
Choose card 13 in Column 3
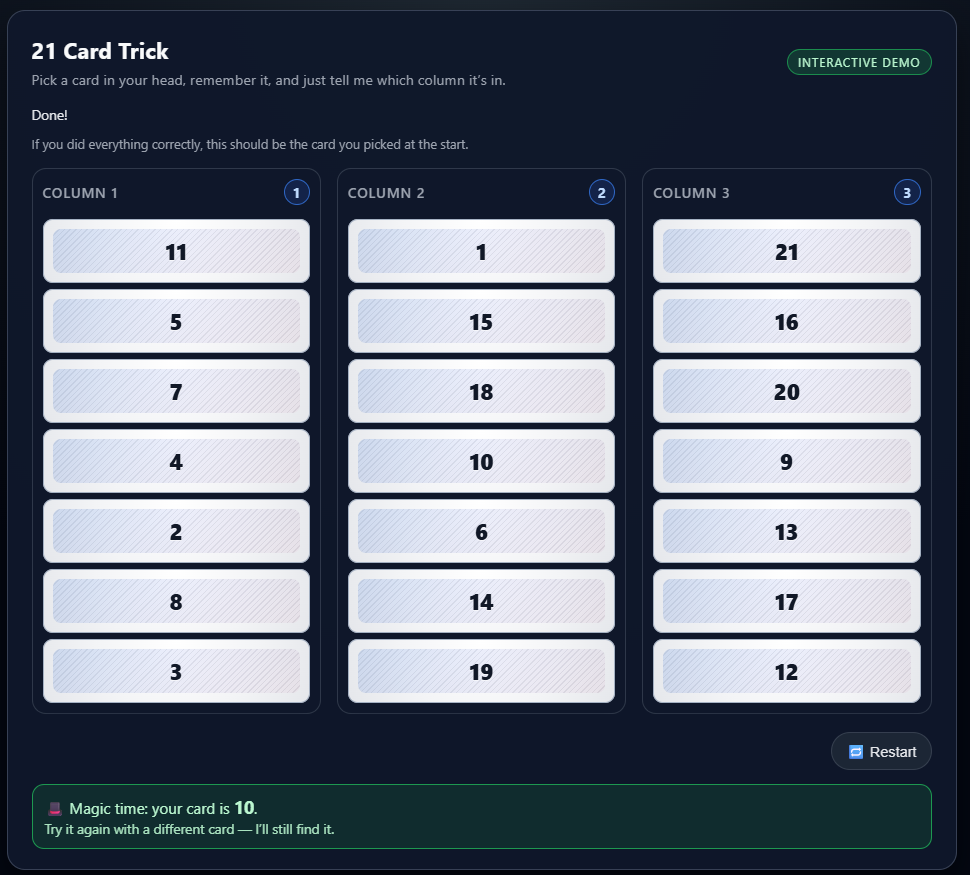(x=786, y=532)
